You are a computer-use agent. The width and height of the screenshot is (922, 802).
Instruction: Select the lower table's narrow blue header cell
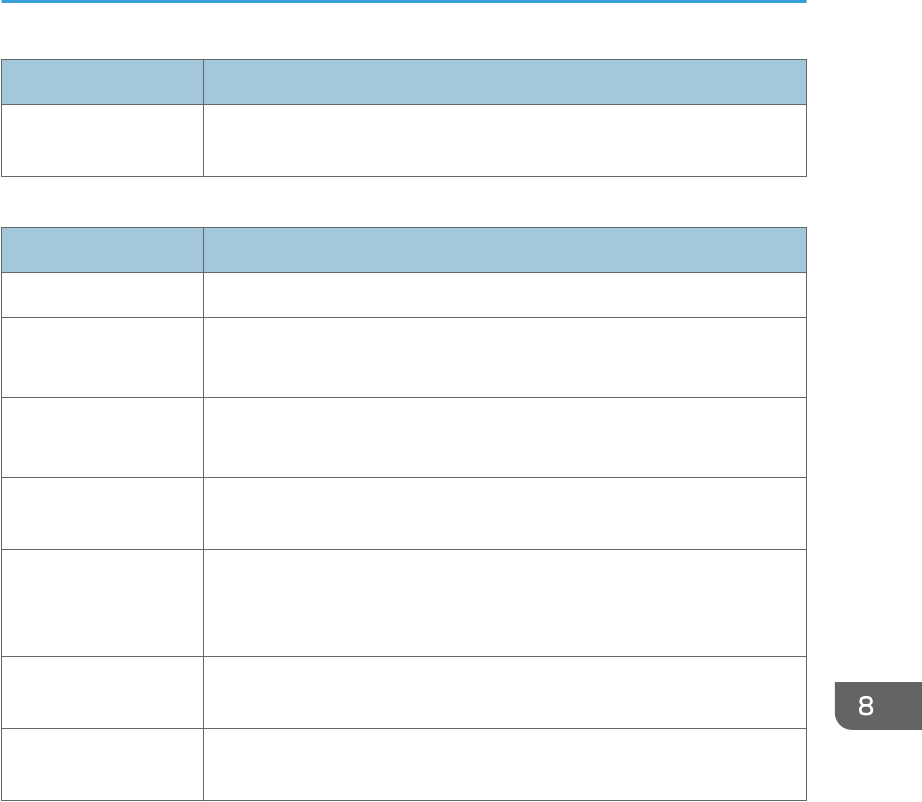coord(102,250)
